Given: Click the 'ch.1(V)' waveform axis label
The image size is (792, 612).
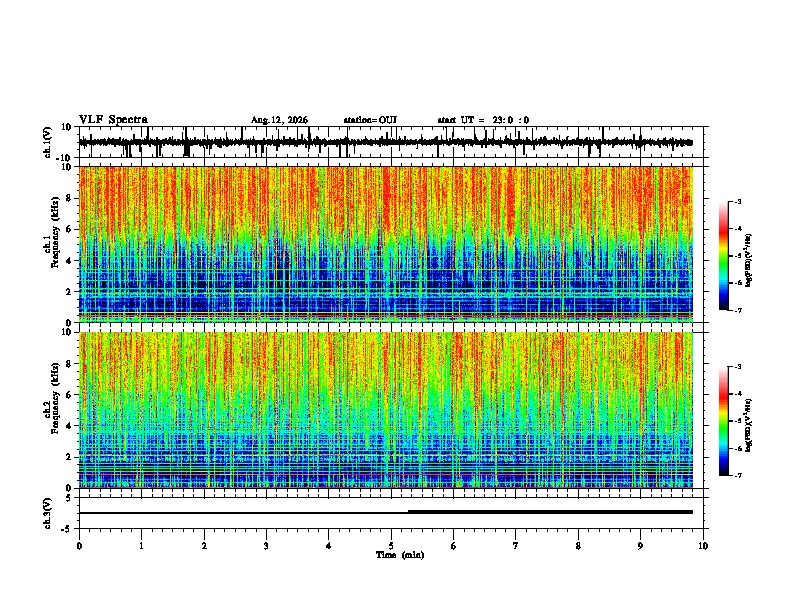Looking at the screenshot, I should 48,142.
